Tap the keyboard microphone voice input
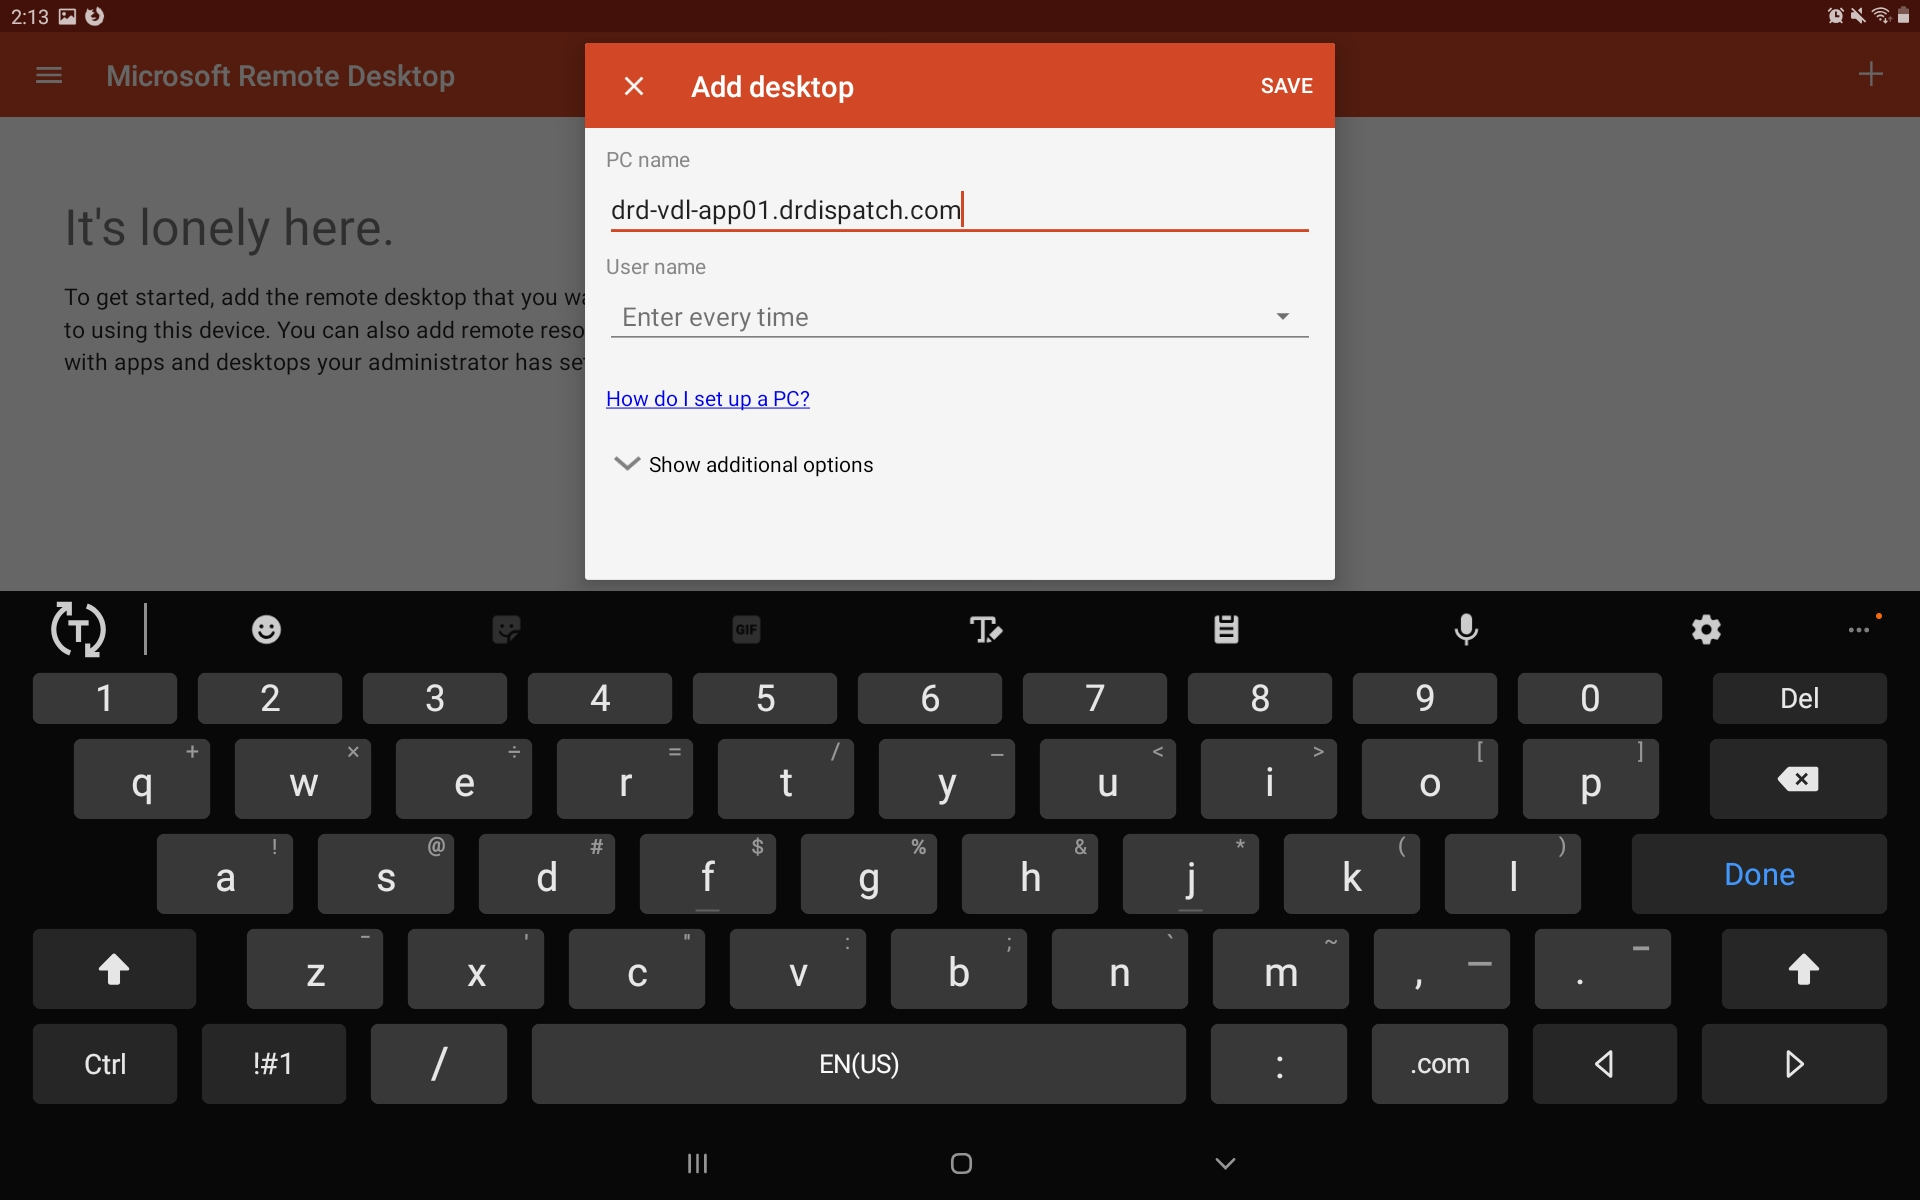Image resolution: width=1920 pixels, height=1200 pixels. click(1466, 629)
